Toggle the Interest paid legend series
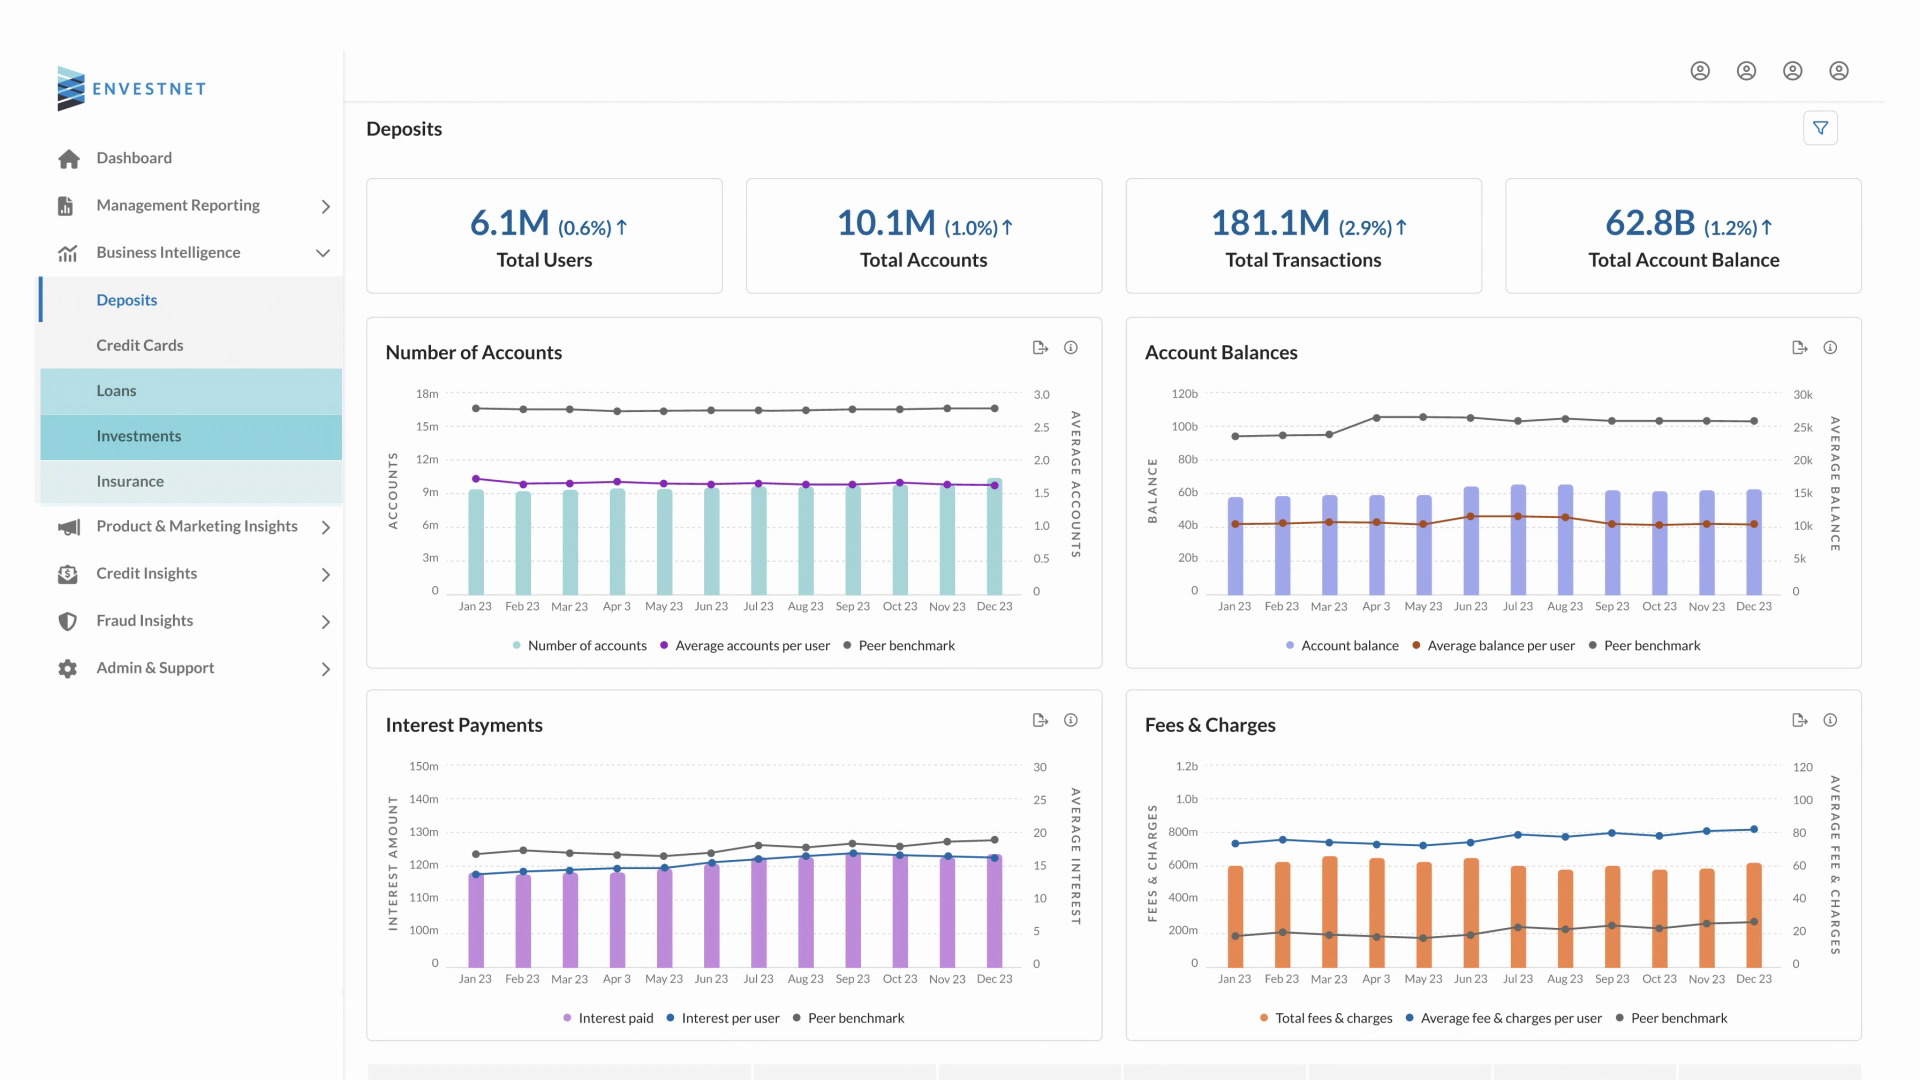 (608, 1018)
